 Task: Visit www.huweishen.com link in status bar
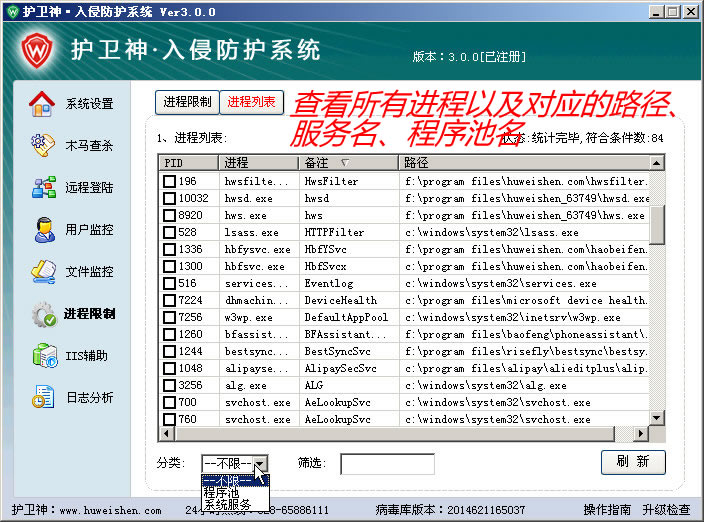pyautogui.click(x=110, y=510)
